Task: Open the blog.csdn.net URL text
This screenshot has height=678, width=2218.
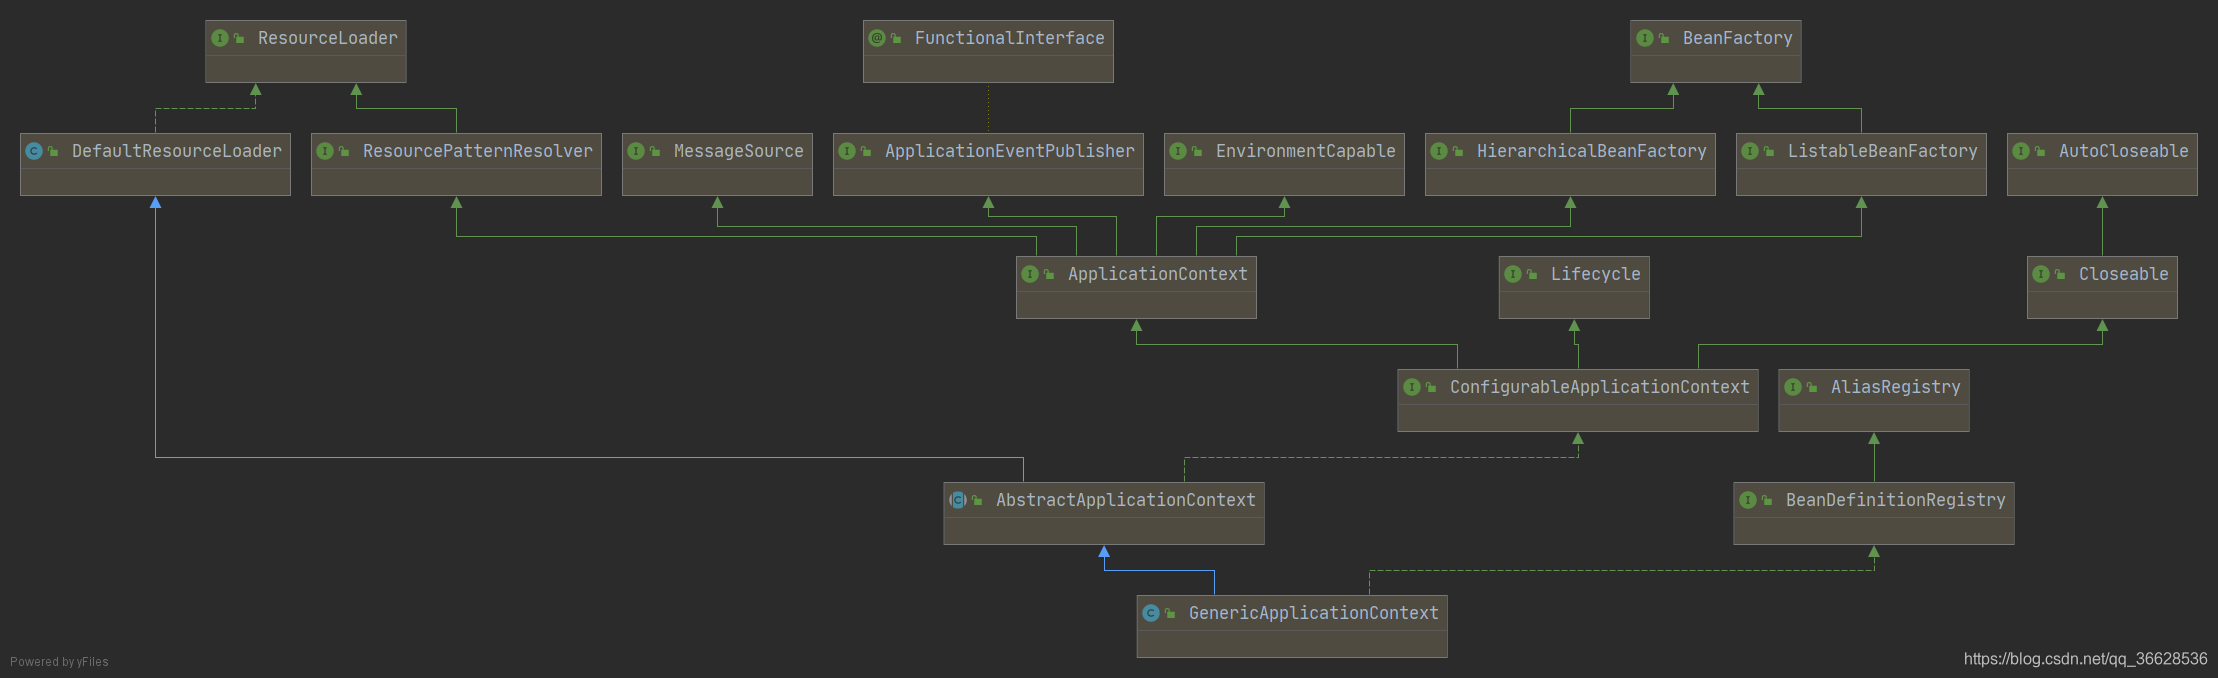Action: pyautogui.click(x=2085, y=659)
